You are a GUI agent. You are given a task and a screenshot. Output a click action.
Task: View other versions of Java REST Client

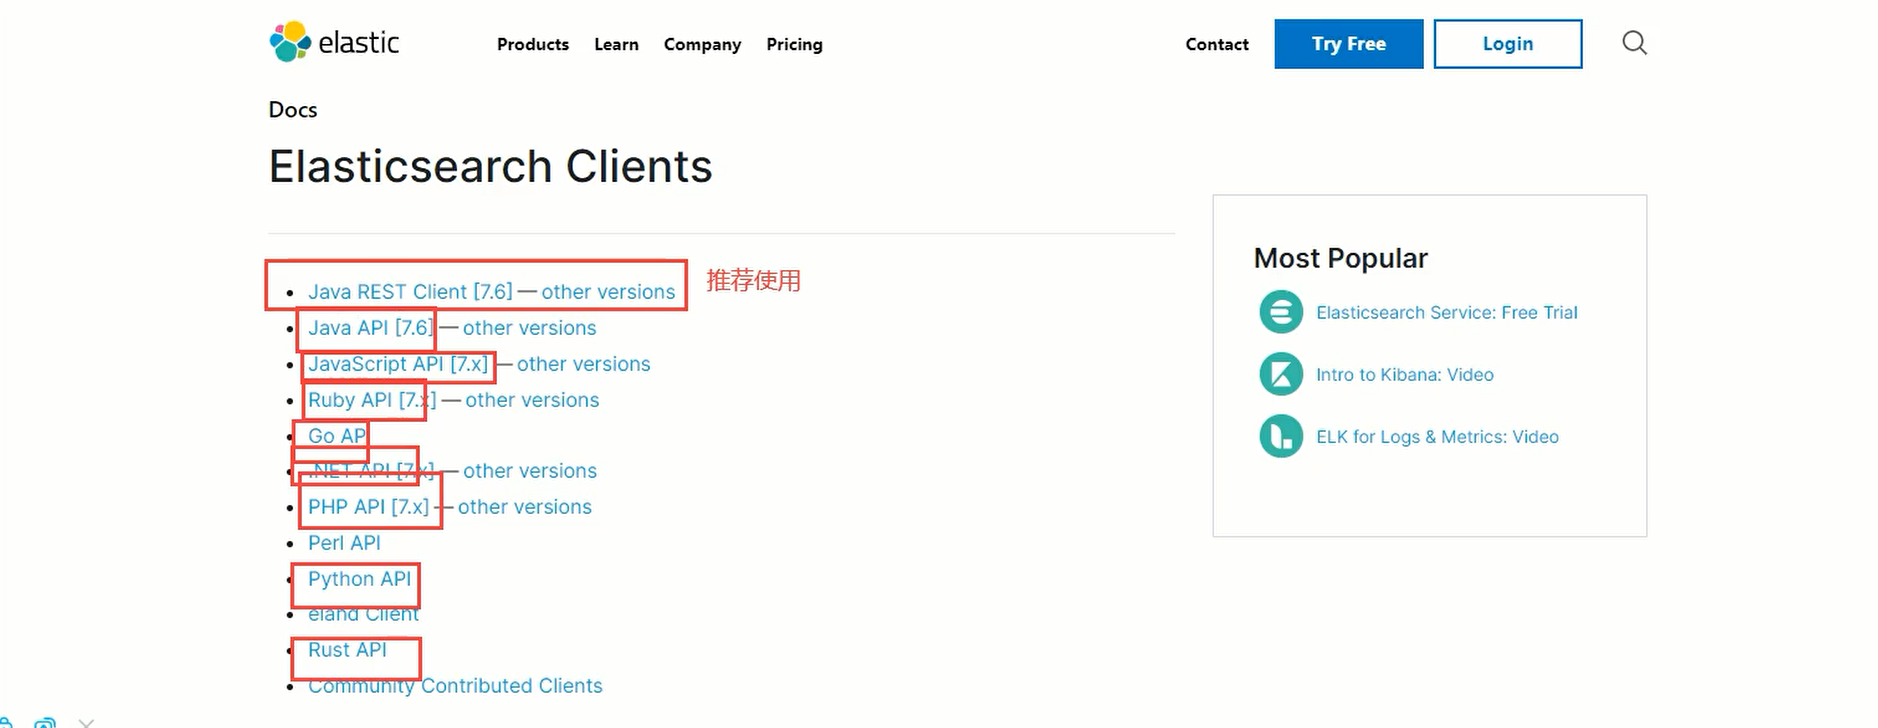608,292
